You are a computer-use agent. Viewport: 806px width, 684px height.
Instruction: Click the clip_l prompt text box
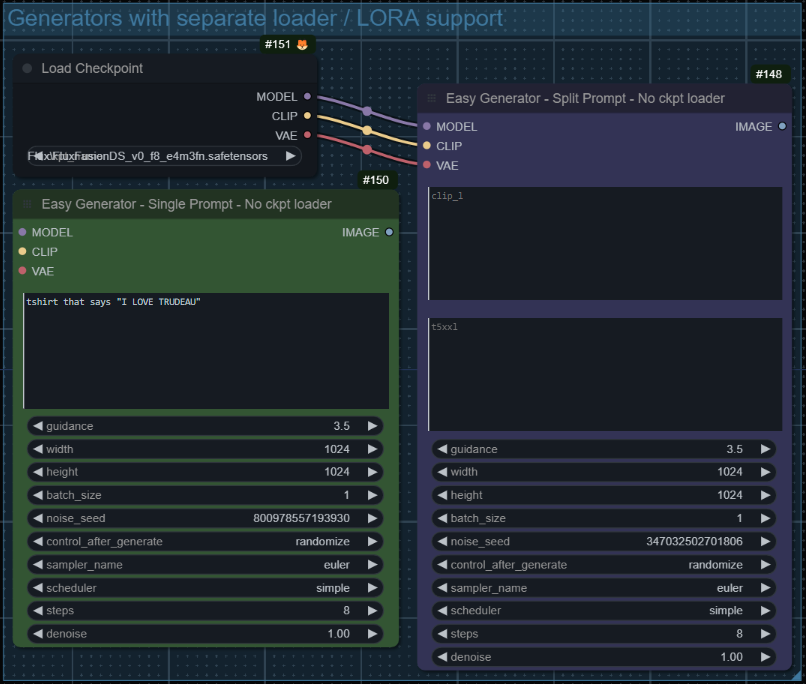[x=605, y=243]
